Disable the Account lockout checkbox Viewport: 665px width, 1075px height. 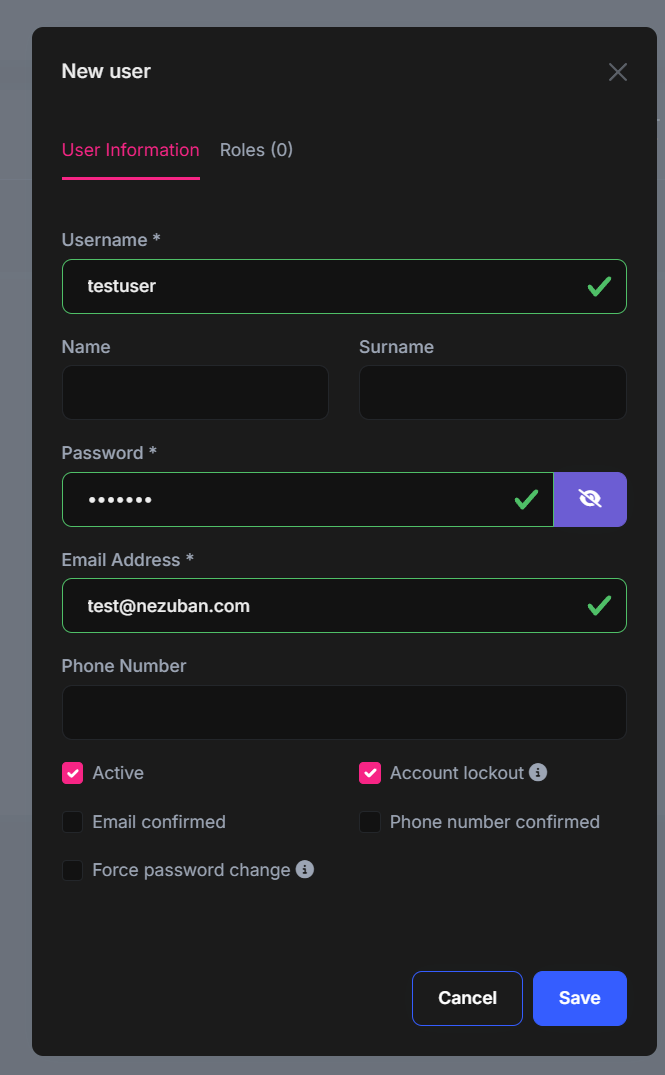point(370,773)
